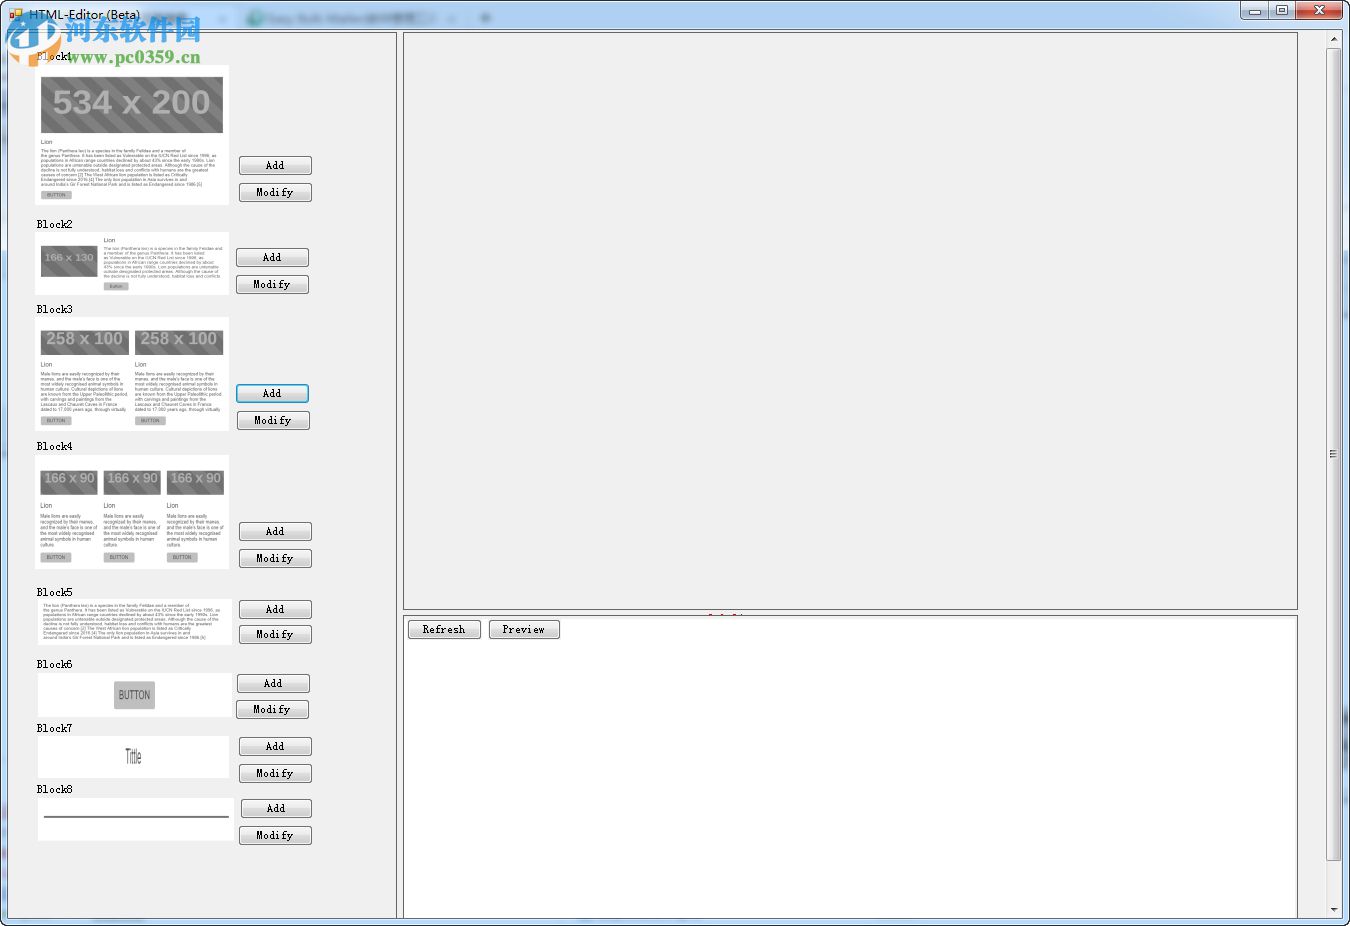Add the highlighted Block3 layout

272,393
